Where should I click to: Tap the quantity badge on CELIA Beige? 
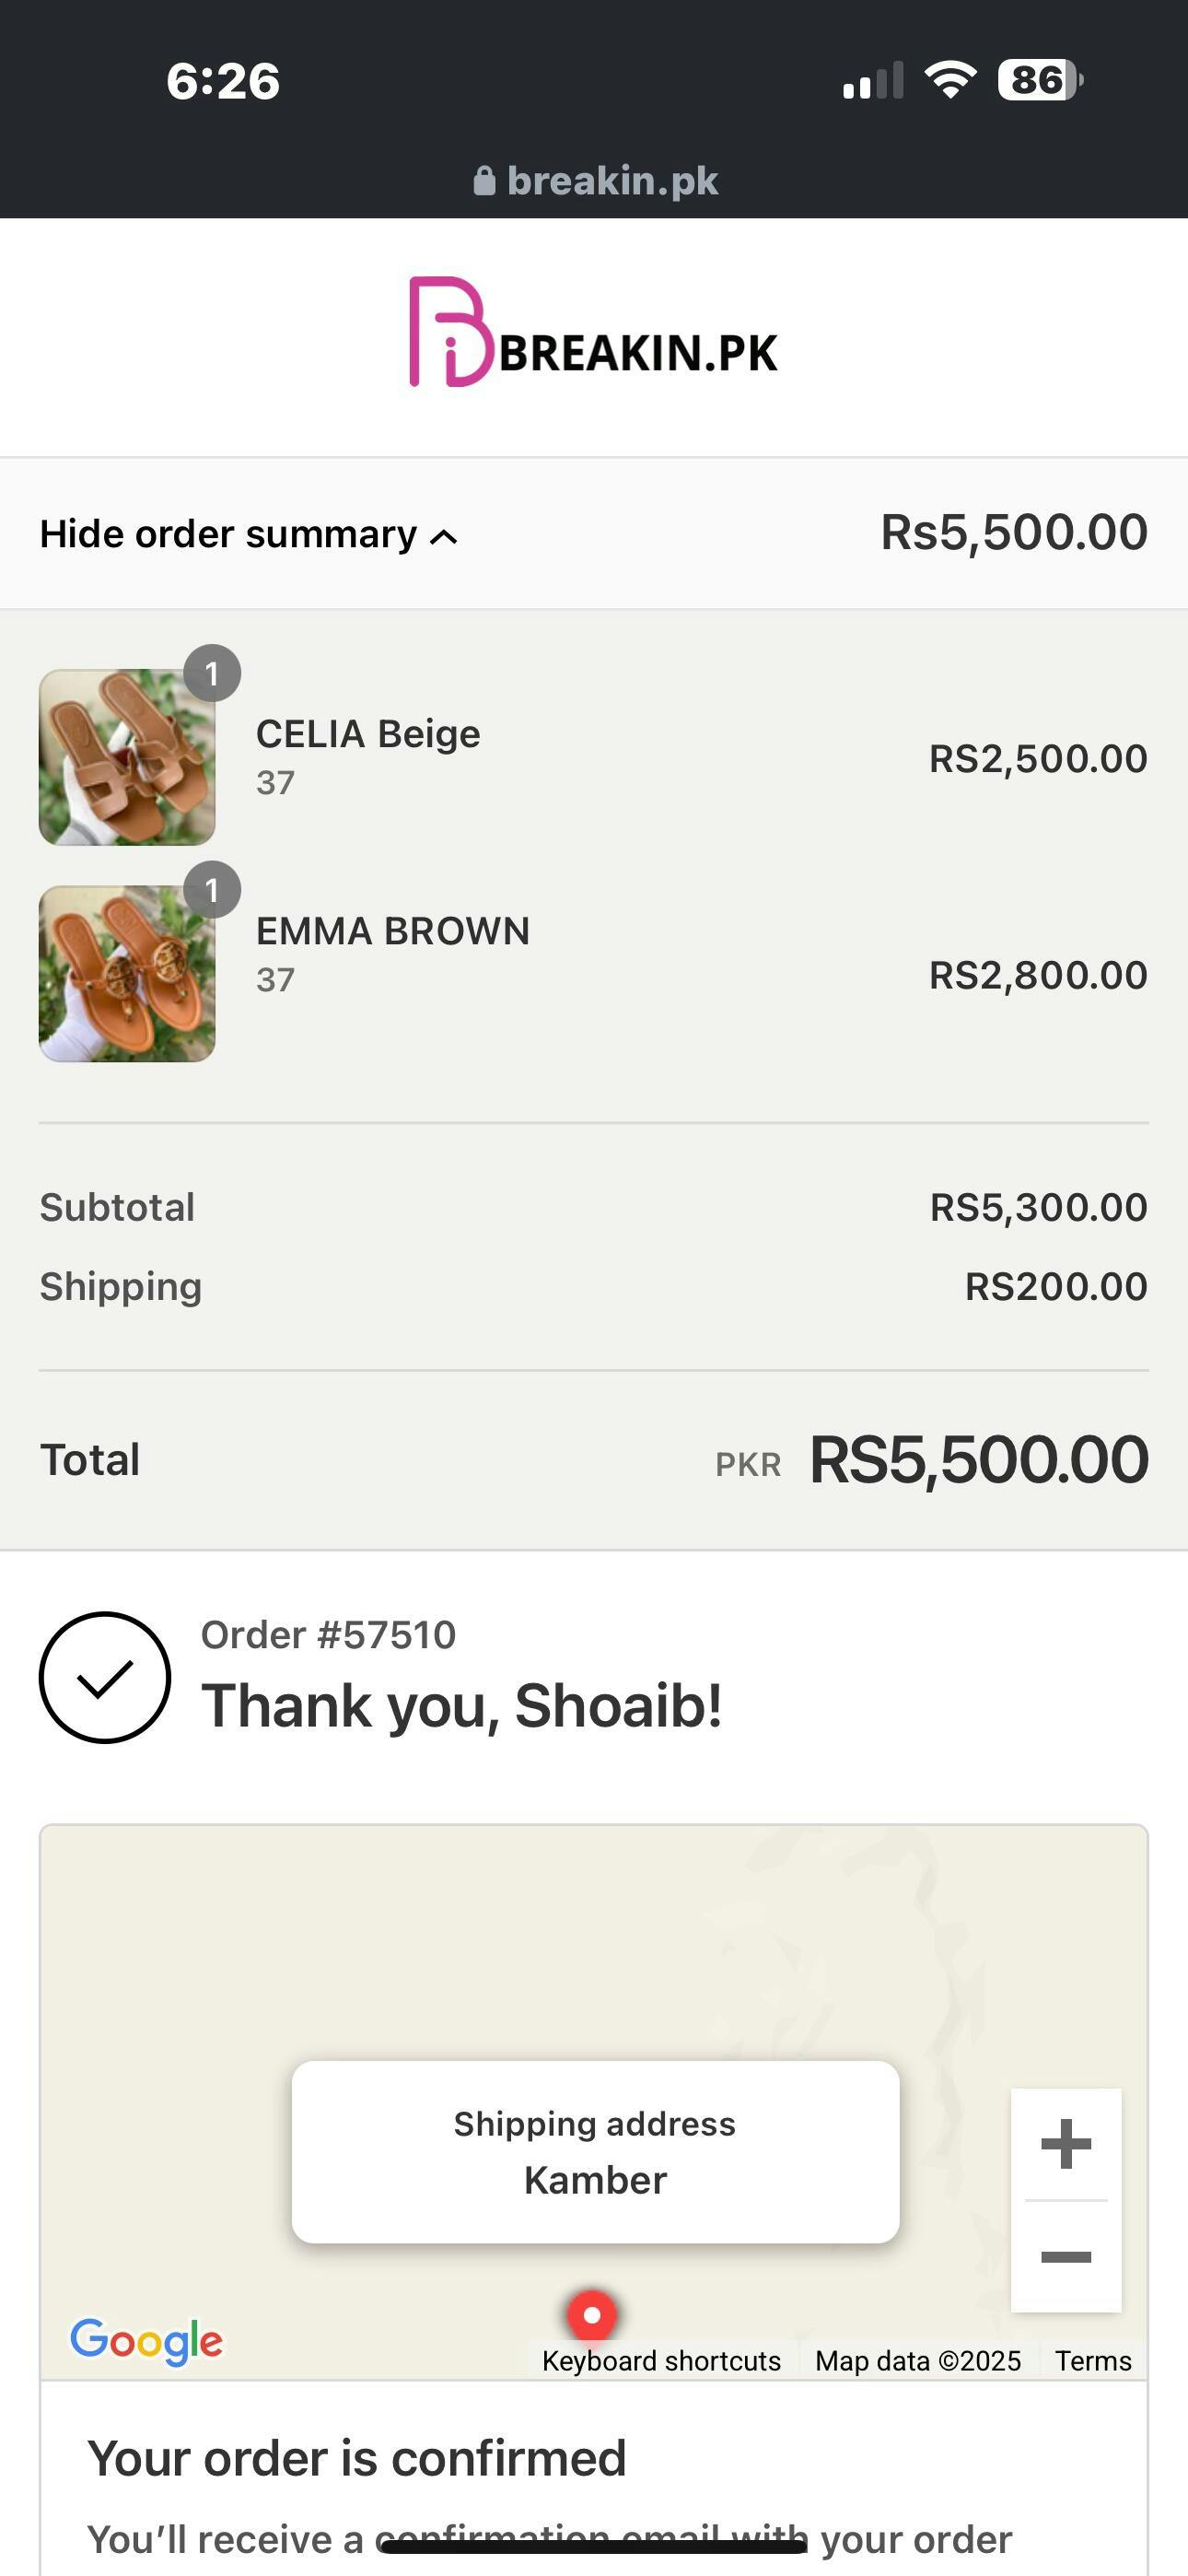[212, 674]
